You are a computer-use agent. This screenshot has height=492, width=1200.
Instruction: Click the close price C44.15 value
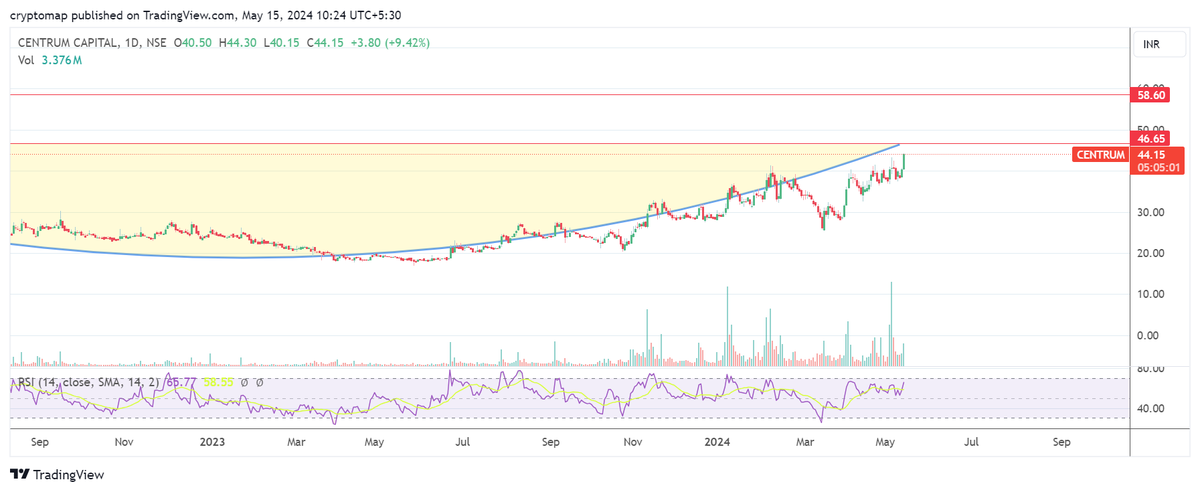325,43
